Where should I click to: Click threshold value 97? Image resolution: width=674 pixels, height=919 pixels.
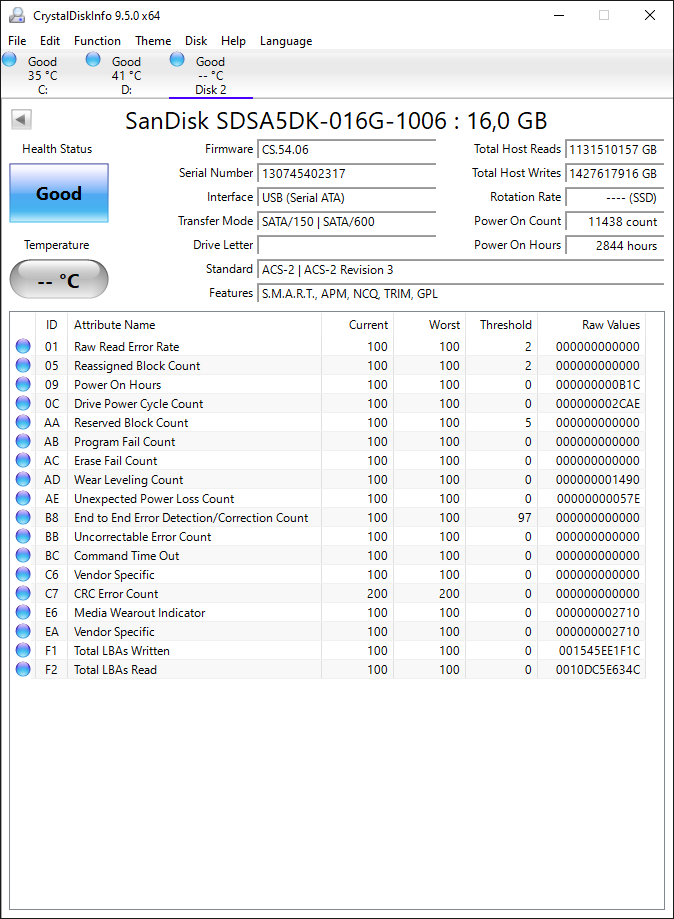(525, 518)
